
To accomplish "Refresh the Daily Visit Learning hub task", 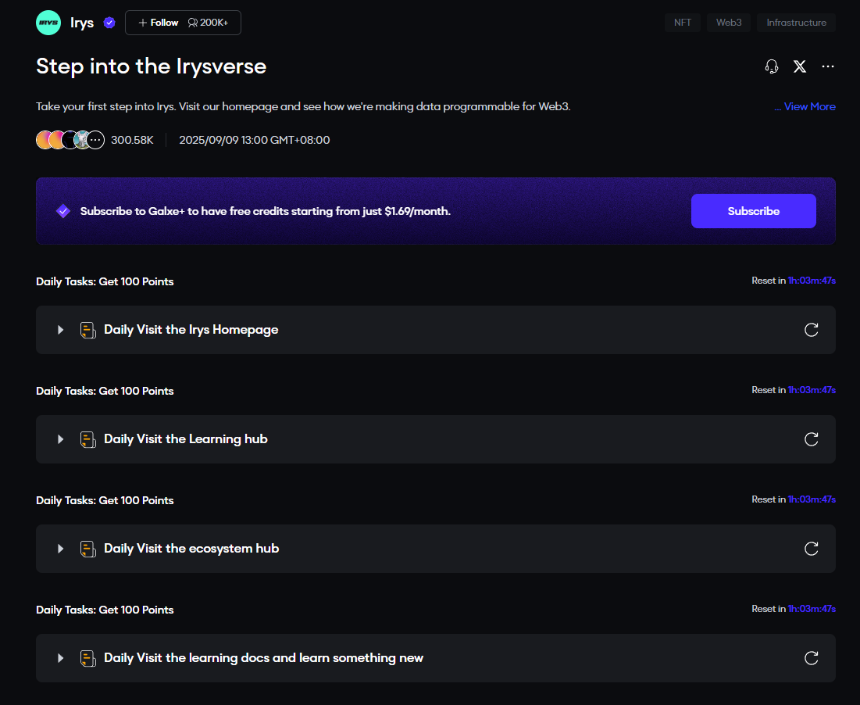I will (811, 439).
